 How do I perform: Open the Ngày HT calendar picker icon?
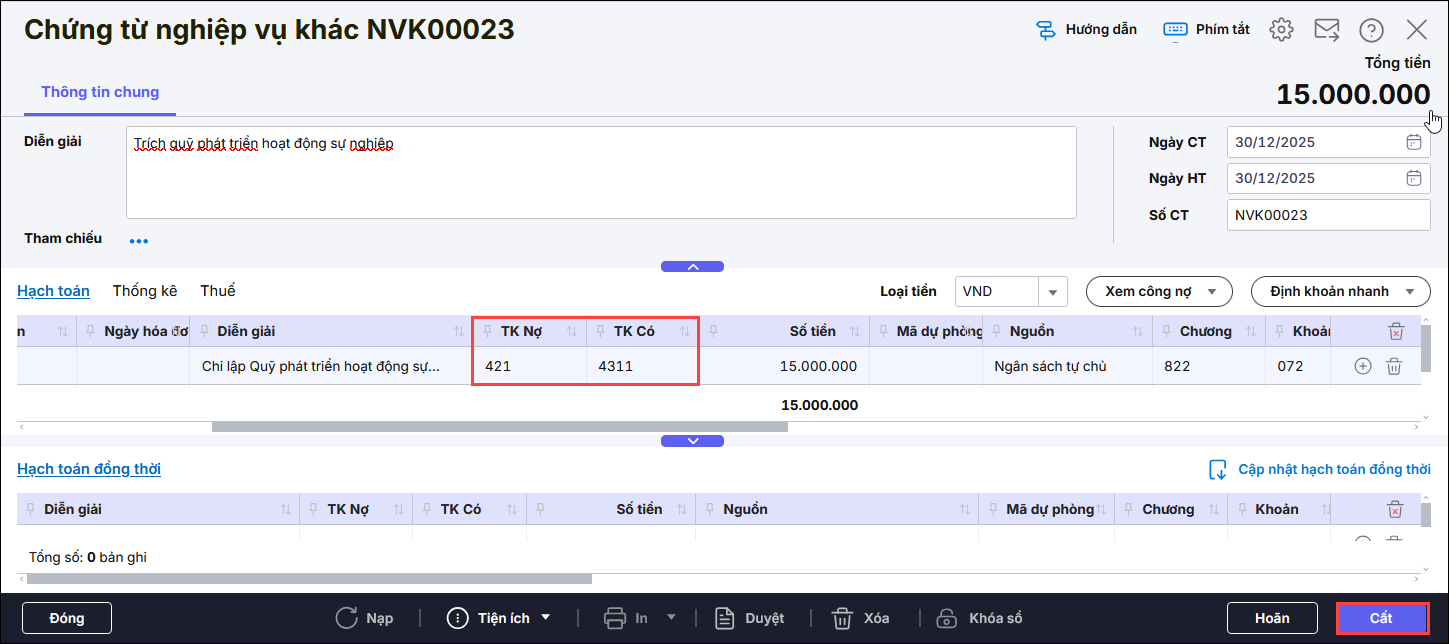tap(1413, 178)
